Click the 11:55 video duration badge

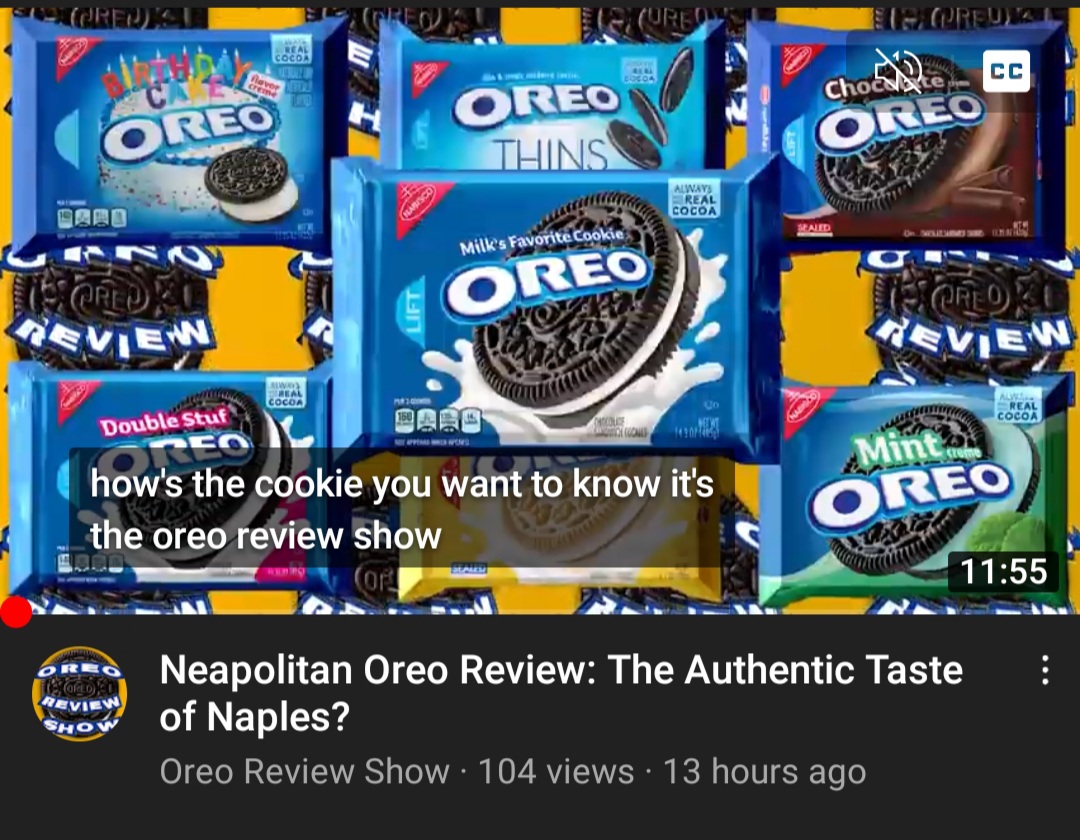[x=1004, y=571]
